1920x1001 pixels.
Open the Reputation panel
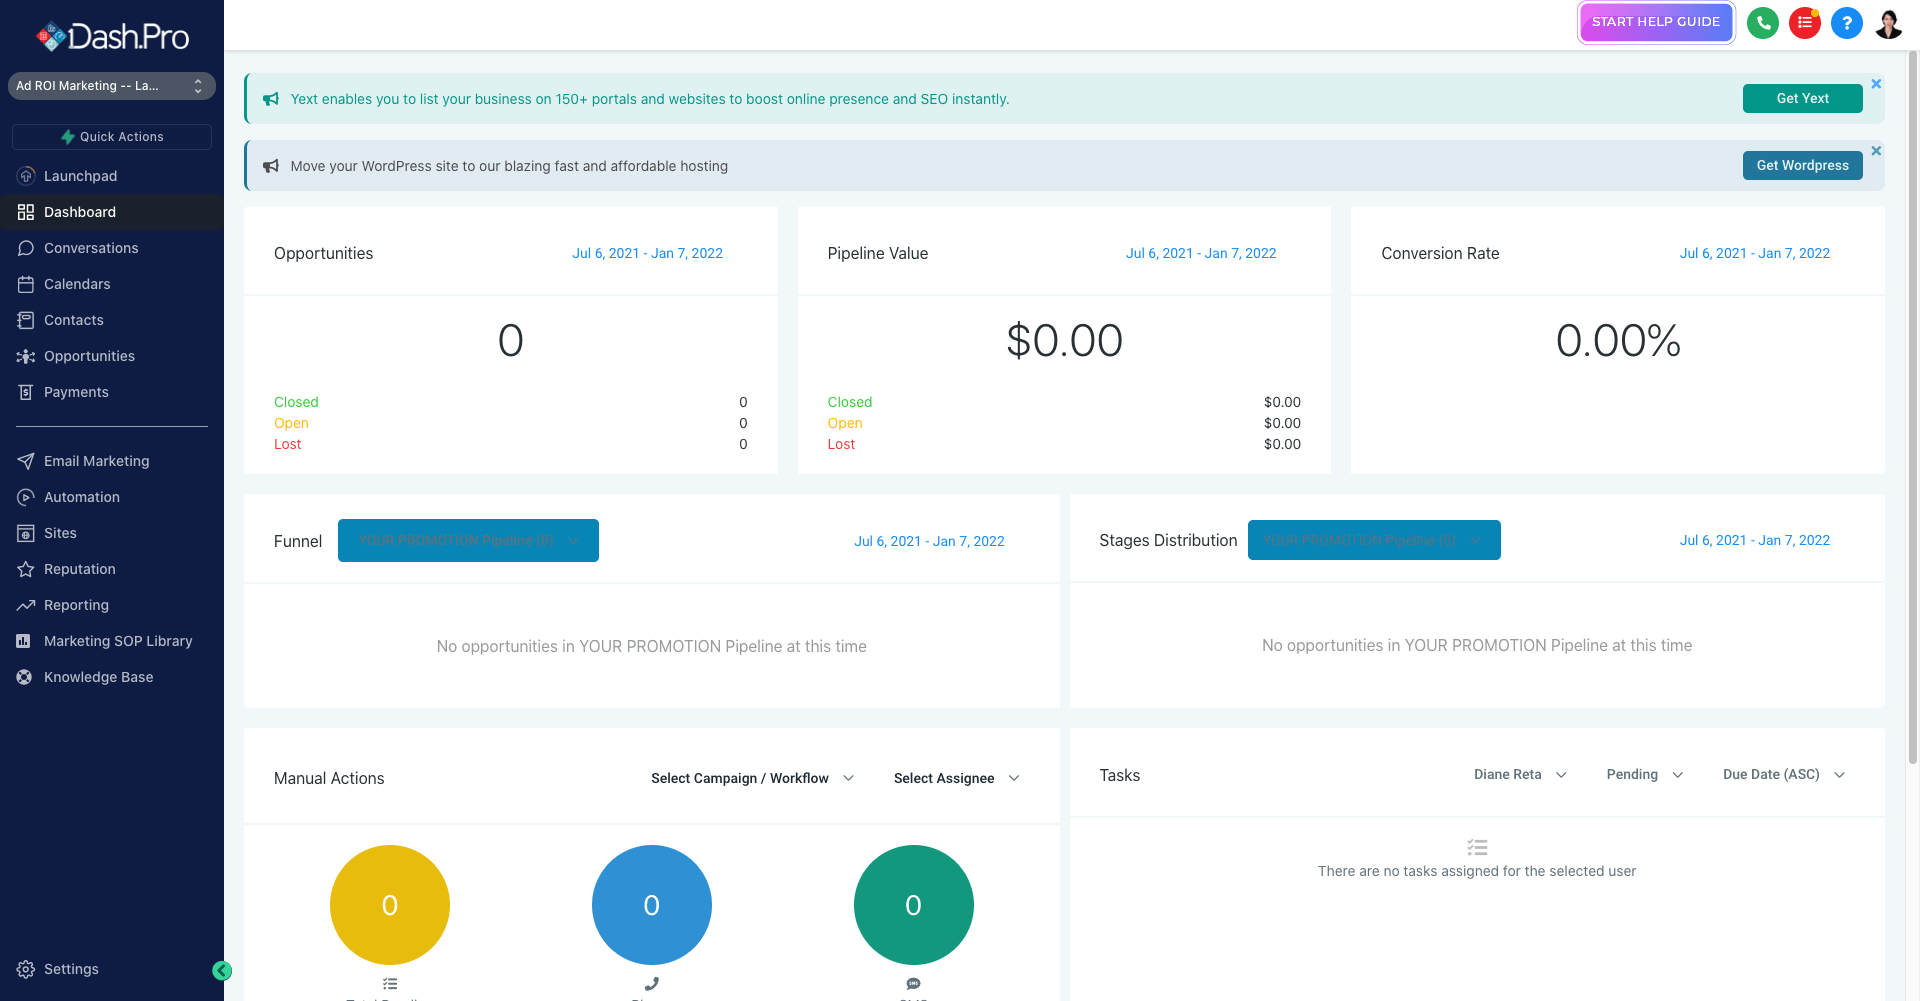(x=79, y=569)
